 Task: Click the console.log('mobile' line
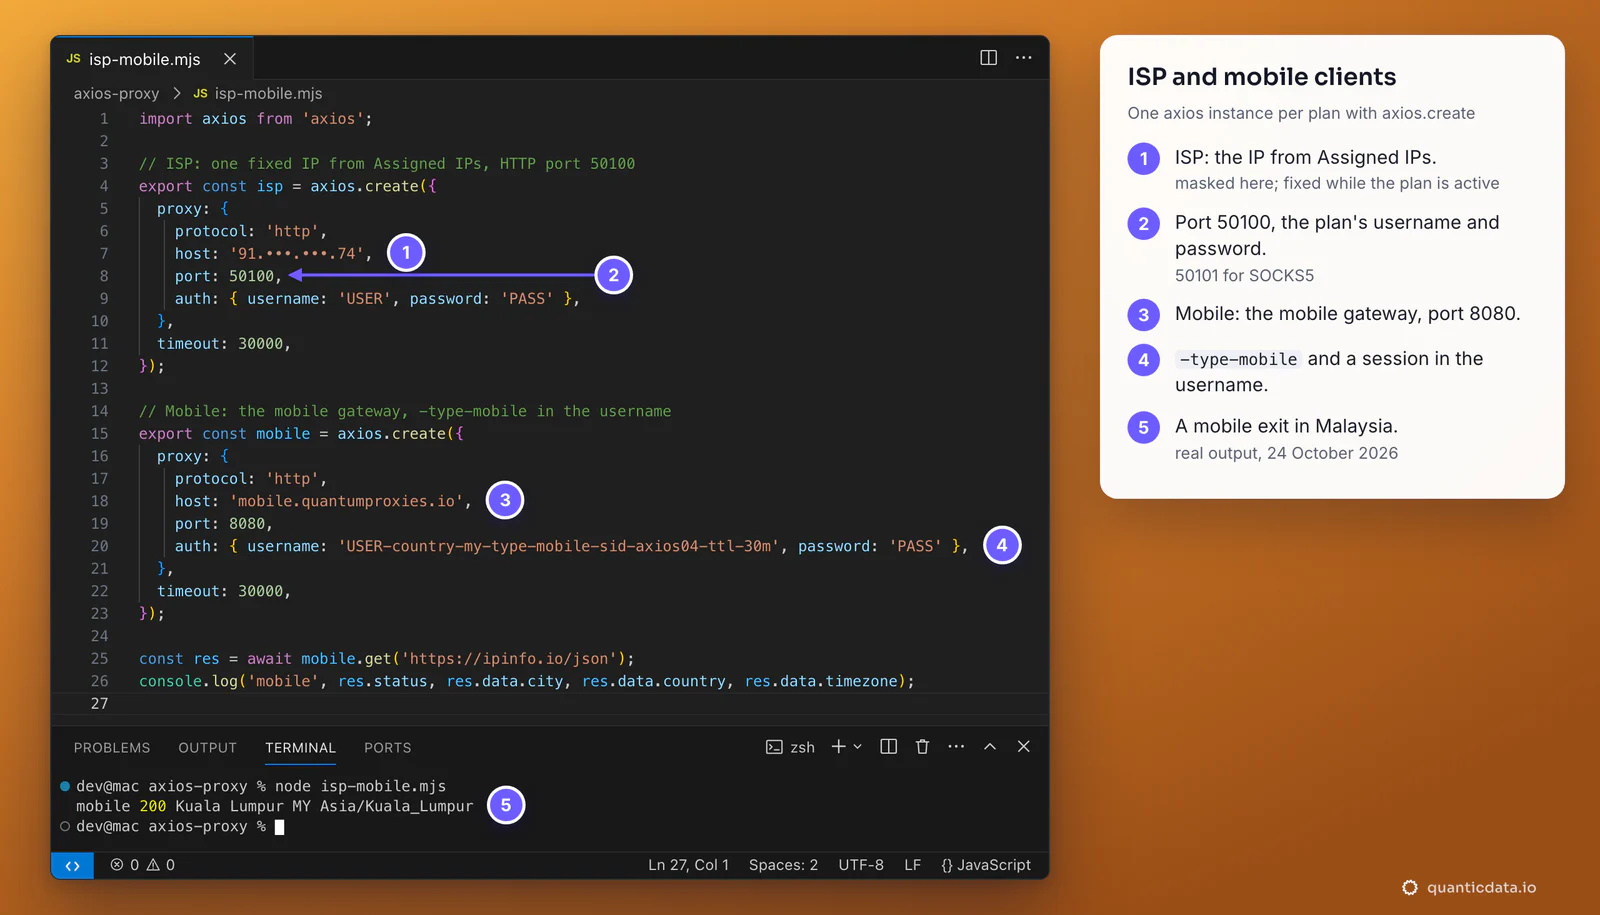point(527,681)
